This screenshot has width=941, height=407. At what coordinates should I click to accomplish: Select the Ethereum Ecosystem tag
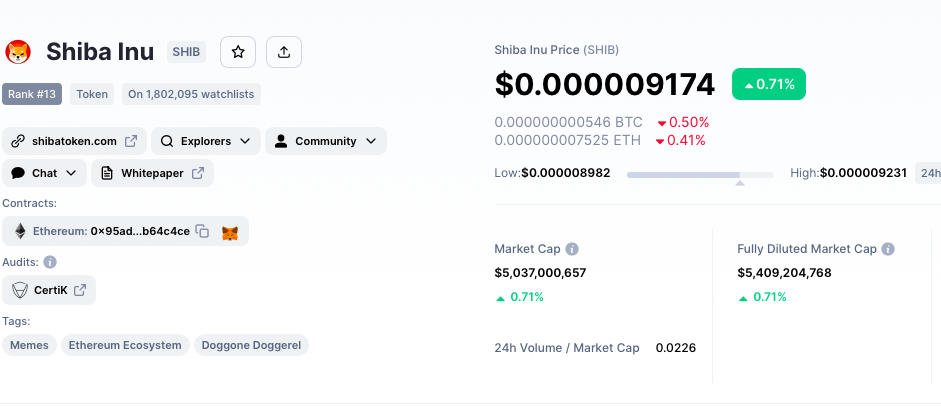[125, 345]
